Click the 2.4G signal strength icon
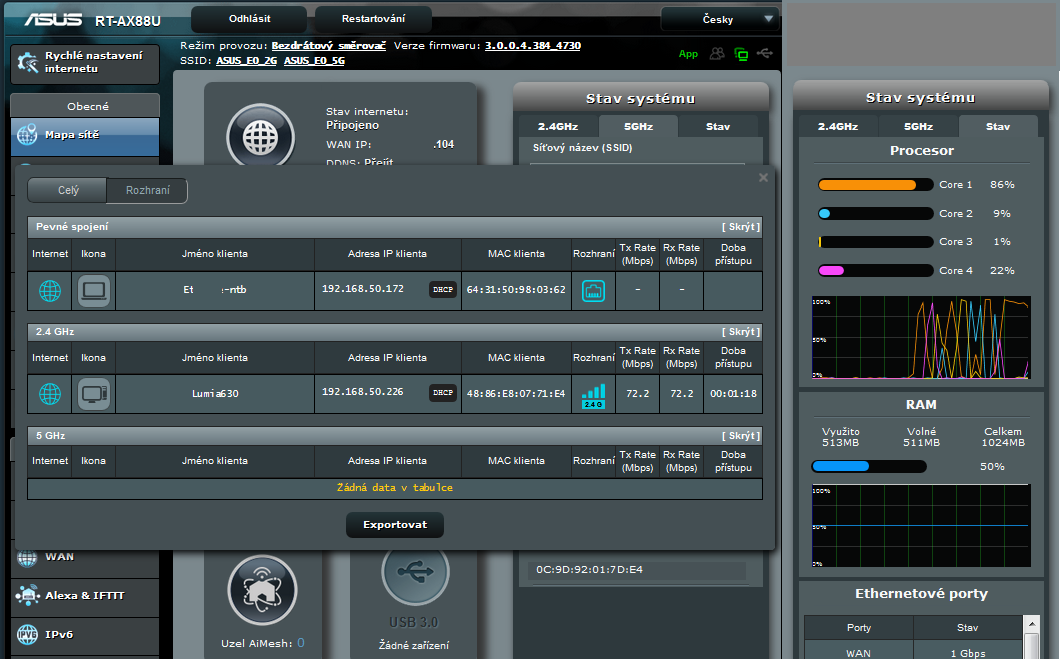The image size is (1060, 659). (594, 396)
